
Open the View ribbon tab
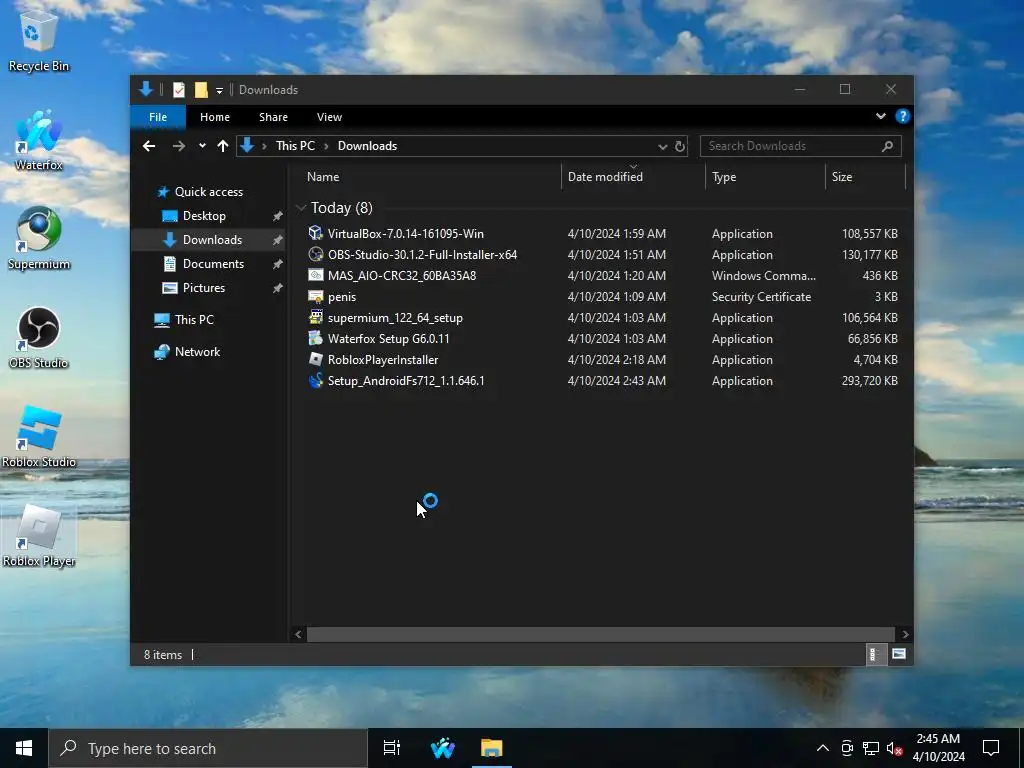click(329, 117)
